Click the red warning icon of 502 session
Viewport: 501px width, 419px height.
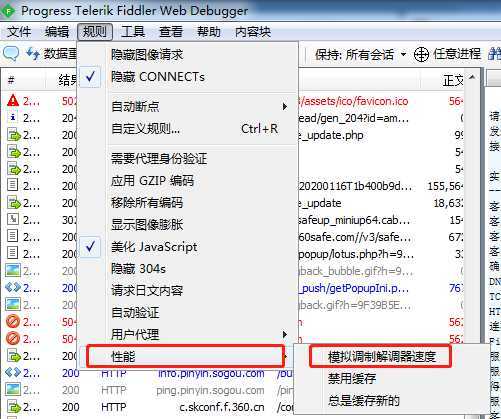point(13,100)
